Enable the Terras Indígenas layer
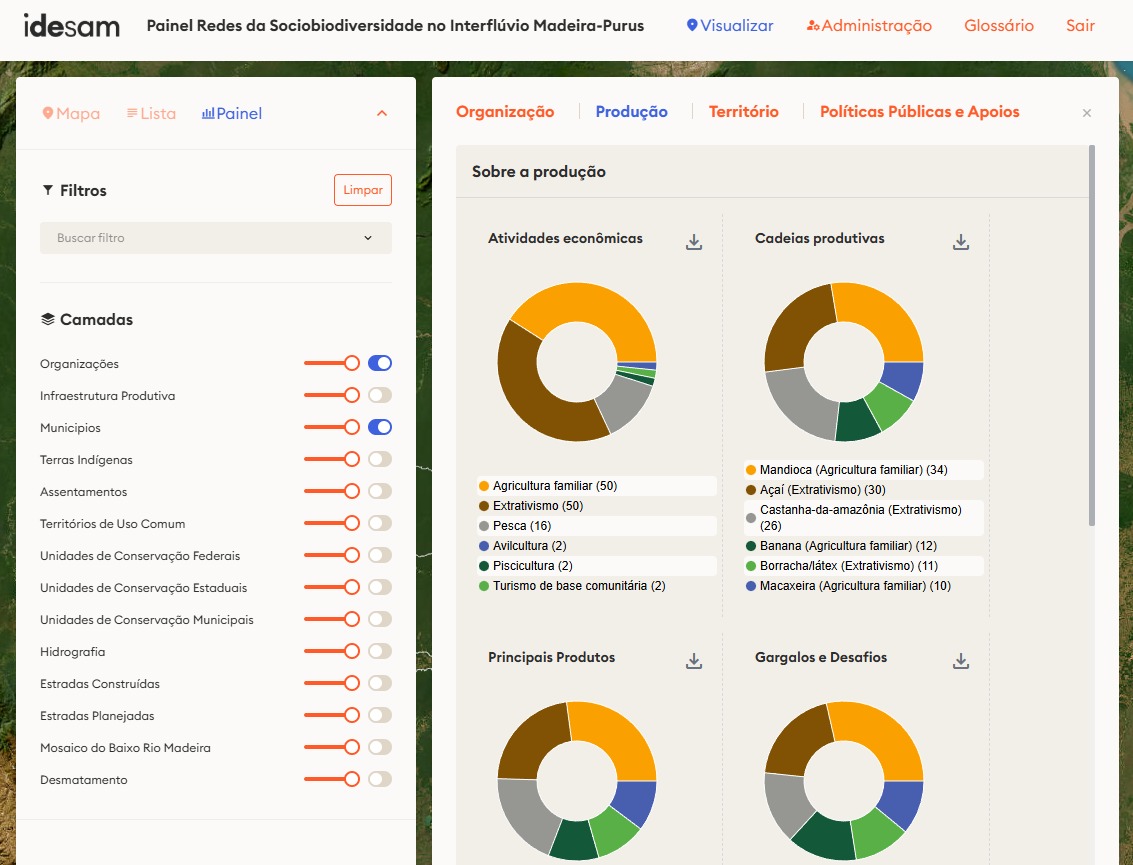The width and height of the screenshot is (1133, 865). [x=379, y=460]
